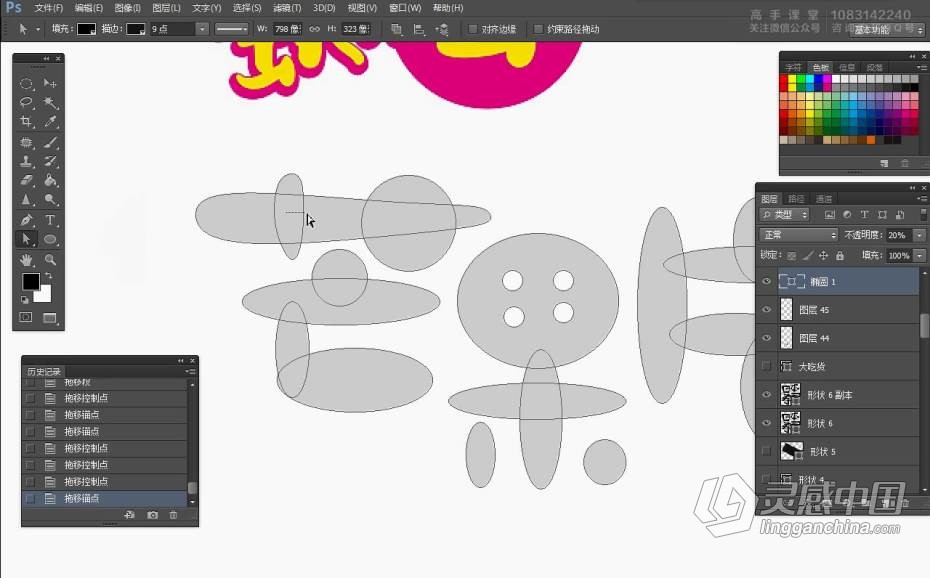
Task: Open the layer fill slider dropdown
Action: point(920,256)
